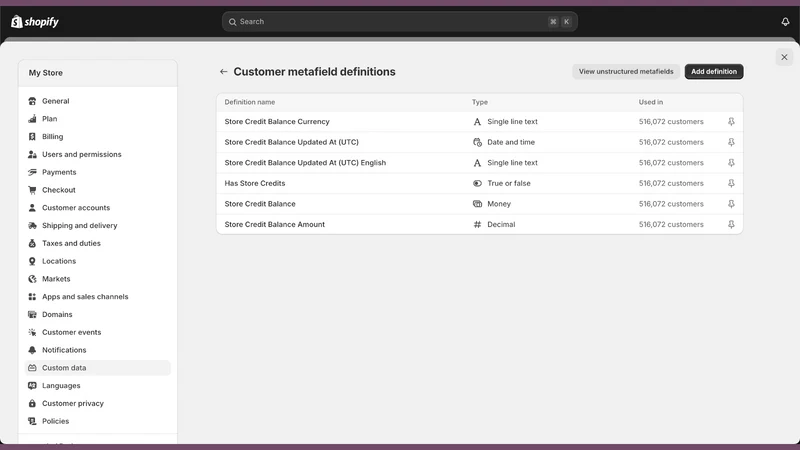Click the Type column header
The height and width of the screenshot is (450, 800).
(480, 102)
